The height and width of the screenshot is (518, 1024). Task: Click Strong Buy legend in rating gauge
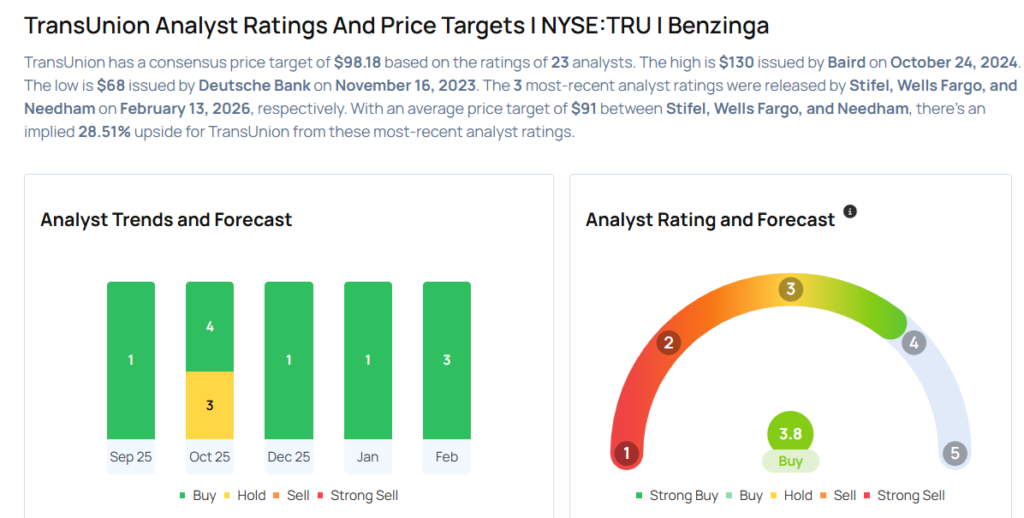pyautogui.click(x=678, y=495)
